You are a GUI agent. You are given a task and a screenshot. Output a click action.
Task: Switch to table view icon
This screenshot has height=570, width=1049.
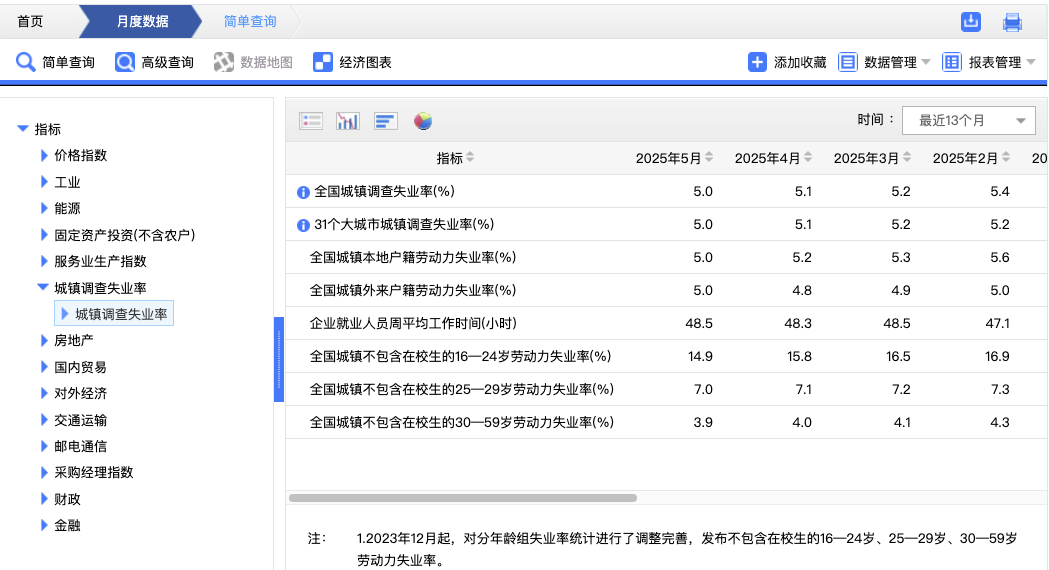pyautogui.click(x=311, y=121)
